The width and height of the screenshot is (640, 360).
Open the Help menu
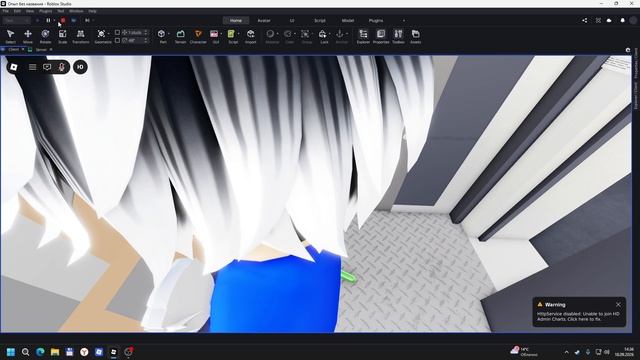93,11
